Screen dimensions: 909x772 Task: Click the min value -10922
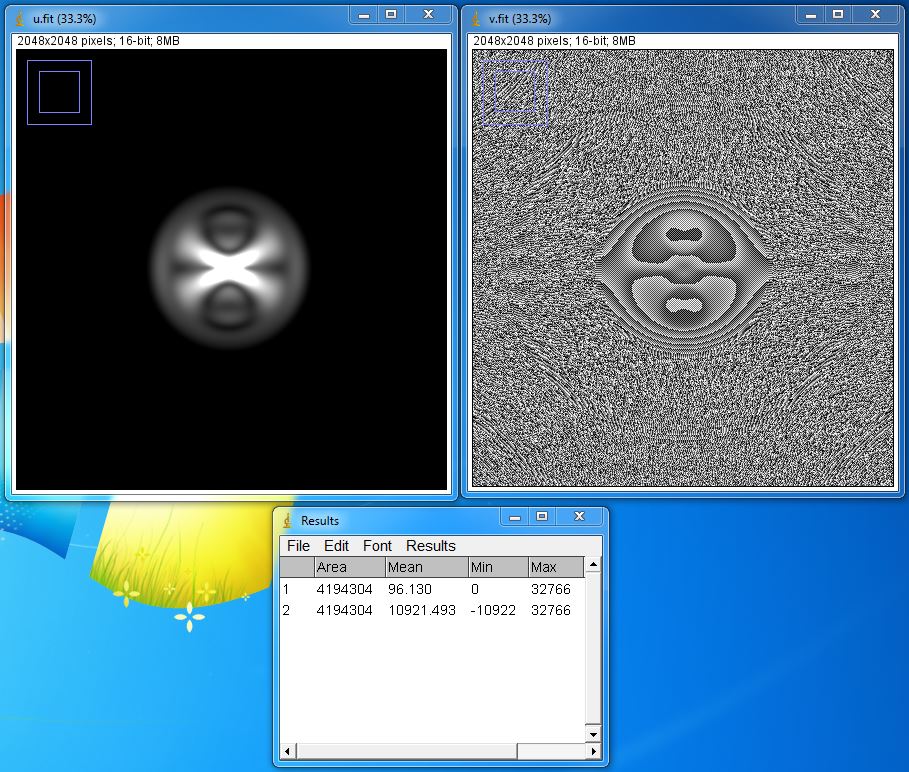pyautogui.click(x=493, y=610)
